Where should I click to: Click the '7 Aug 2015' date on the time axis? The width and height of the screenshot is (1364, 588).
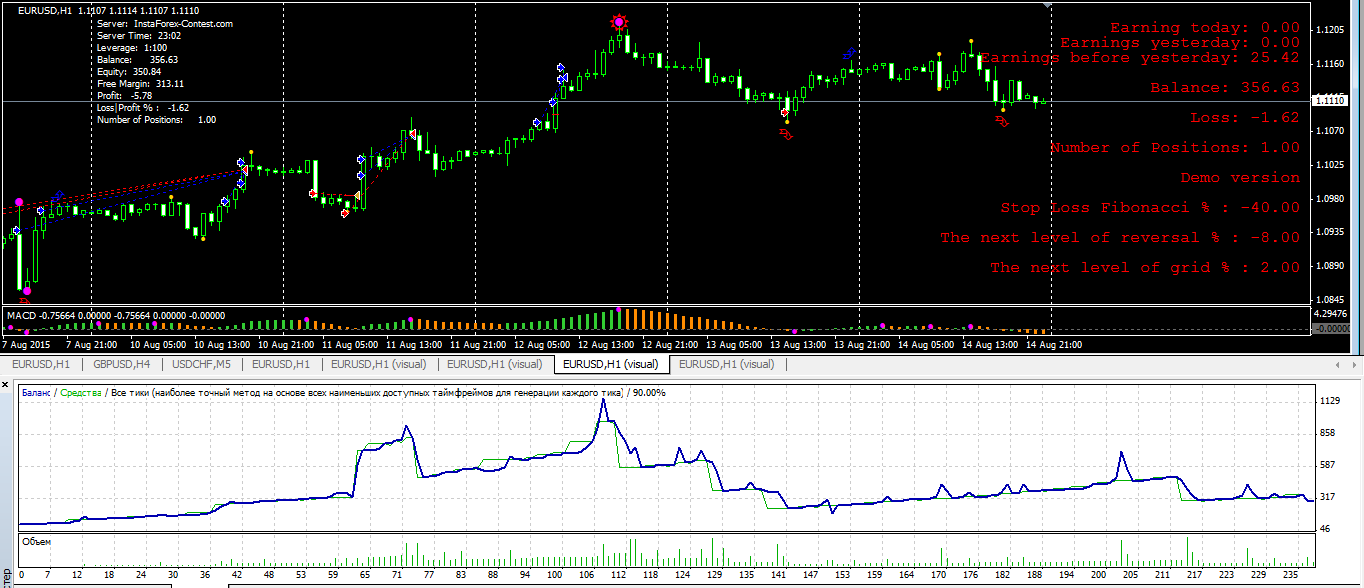(x=27, y=344)
